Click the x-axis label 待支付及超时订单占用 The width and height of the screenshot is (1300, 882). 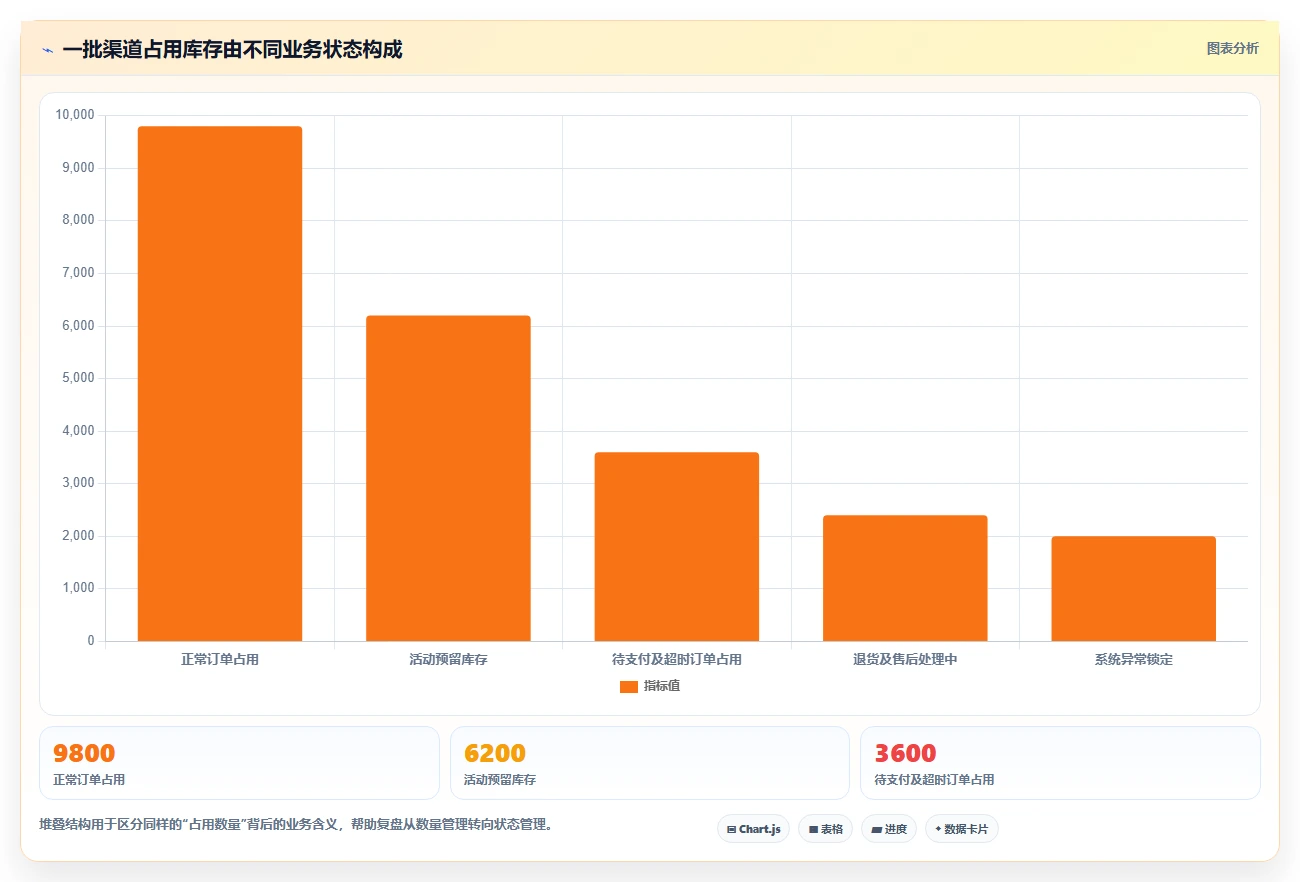click(677, 660)
